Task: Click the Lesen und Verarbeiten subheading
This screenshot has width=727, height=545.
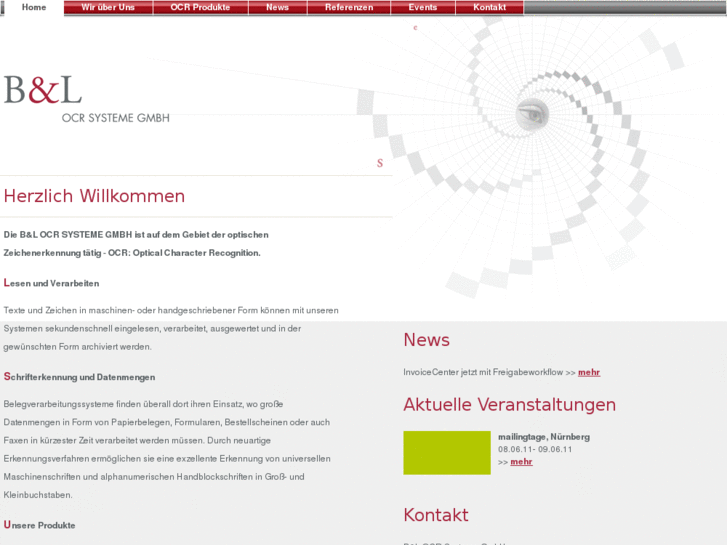Action: 51,283
